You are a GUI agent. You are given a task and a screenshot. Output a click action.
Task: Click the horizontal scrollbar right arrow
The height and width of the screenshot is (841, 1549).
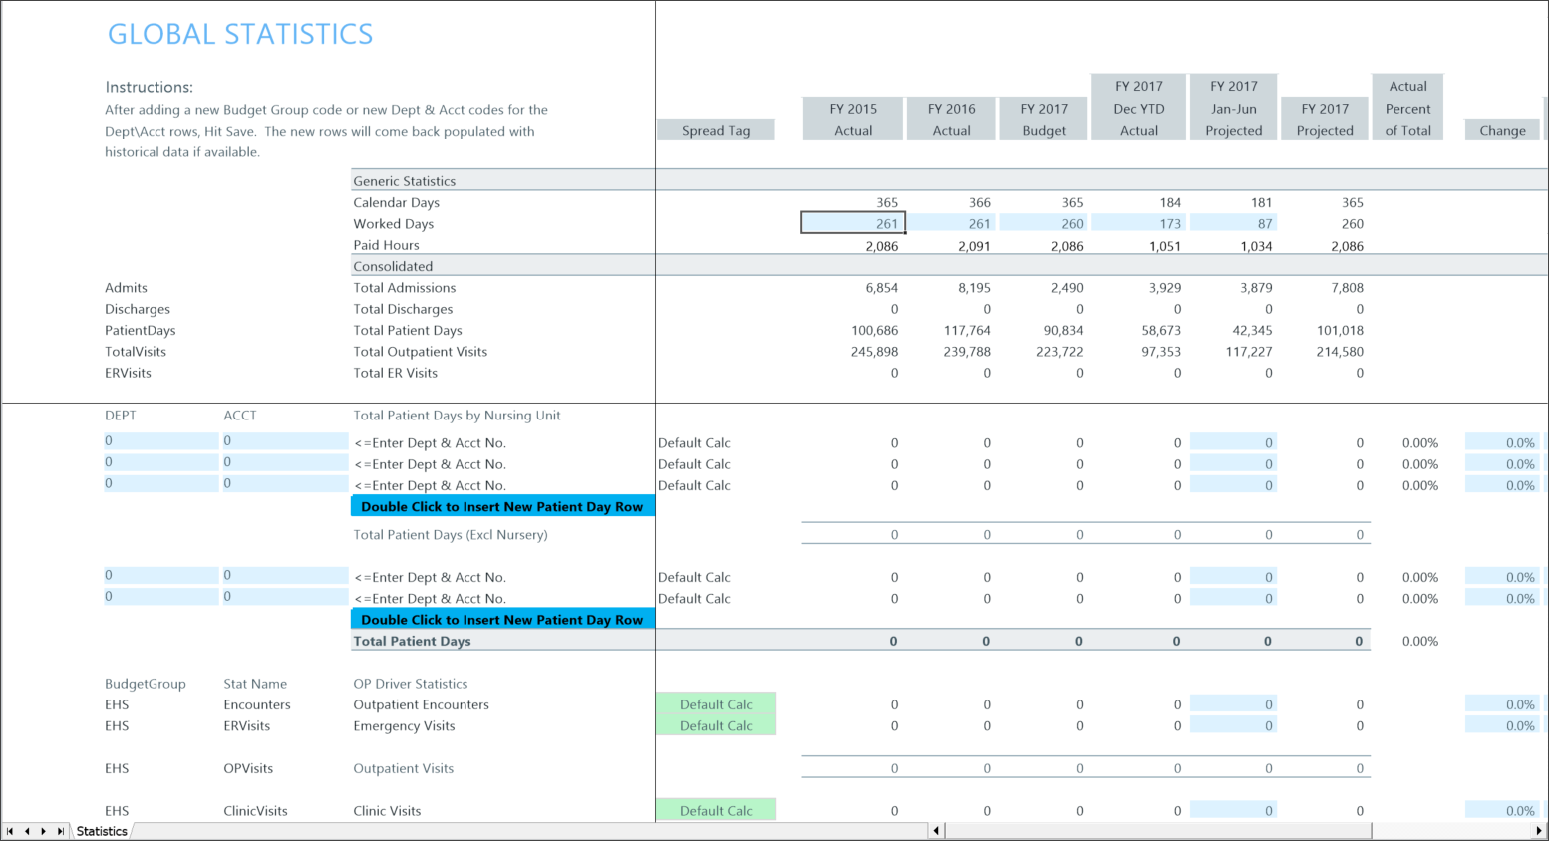point(1539,831)
